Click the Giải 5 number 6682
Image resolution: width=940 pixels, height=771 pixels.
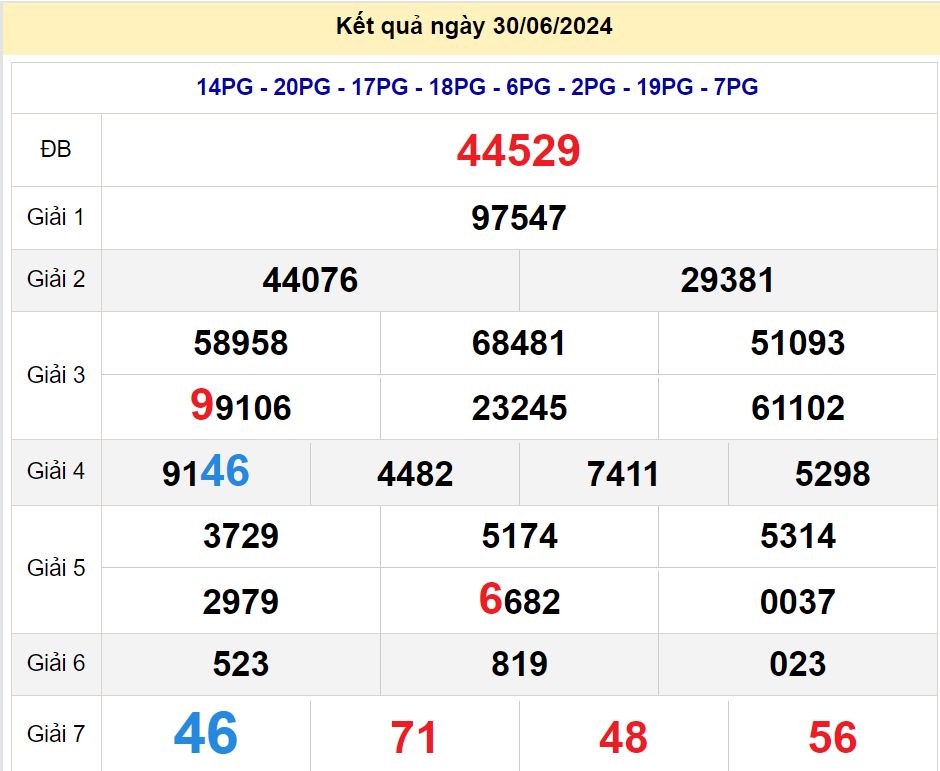[x=518, y=601]
